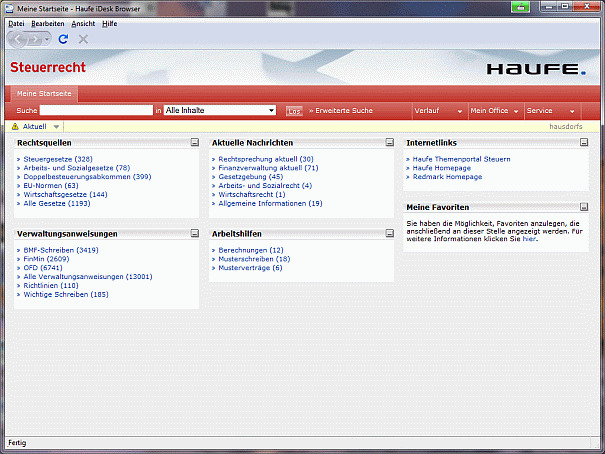Click the Steuerrecht heading
605x454 pixels.
coord(48,67)
